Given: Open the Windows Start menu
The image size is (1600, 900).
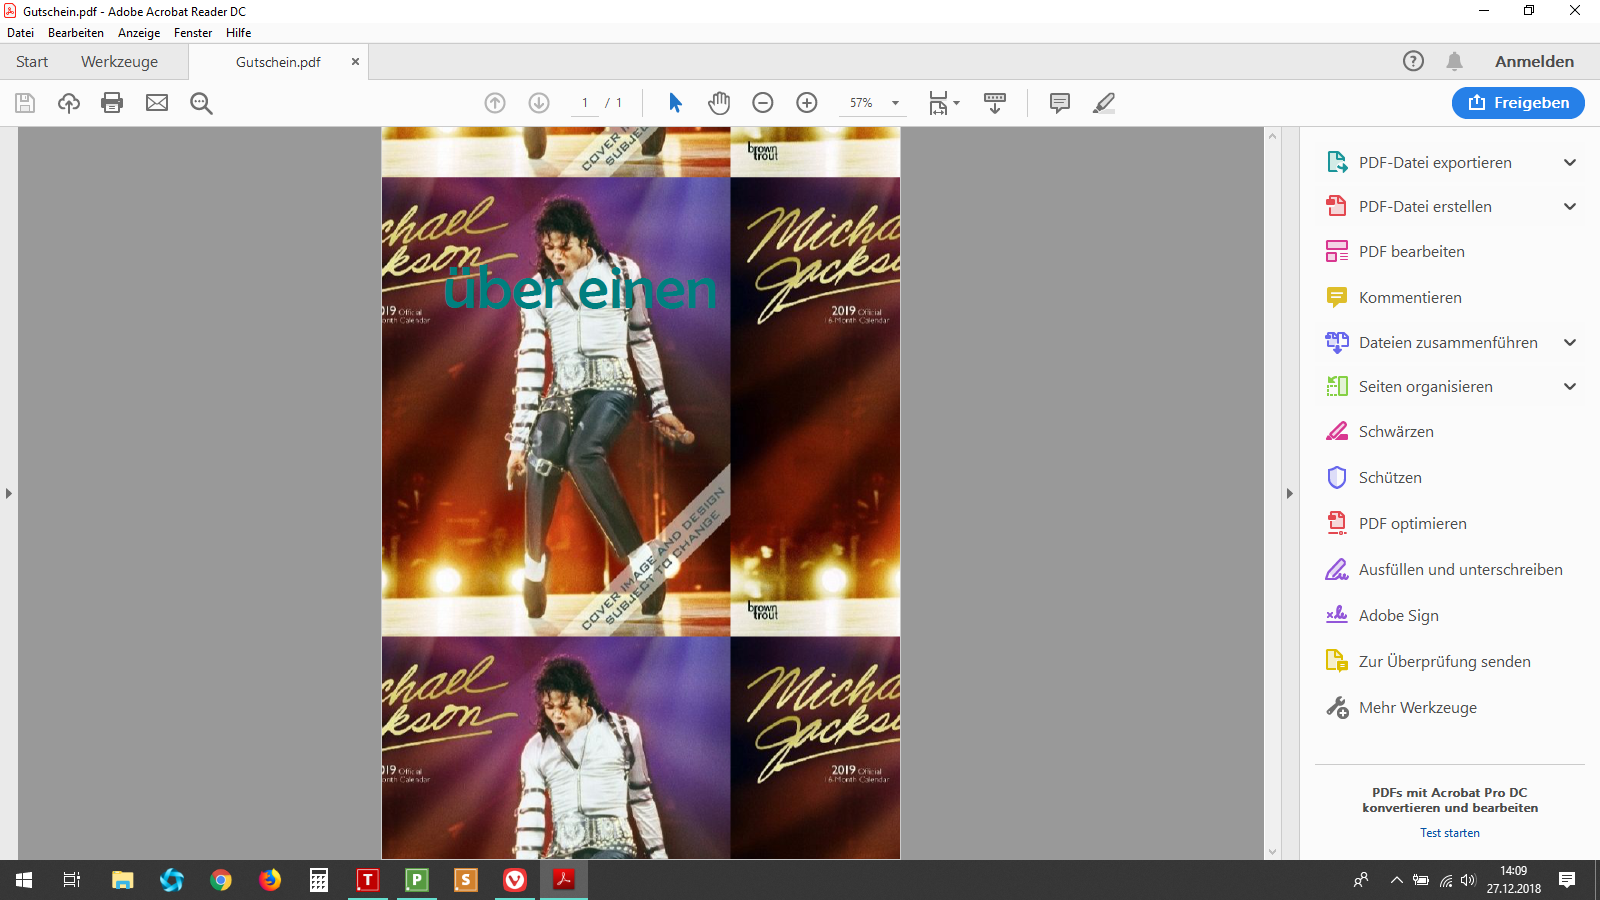Looking at the screenshot, I should pyautogui.click(x=24, y=880).
